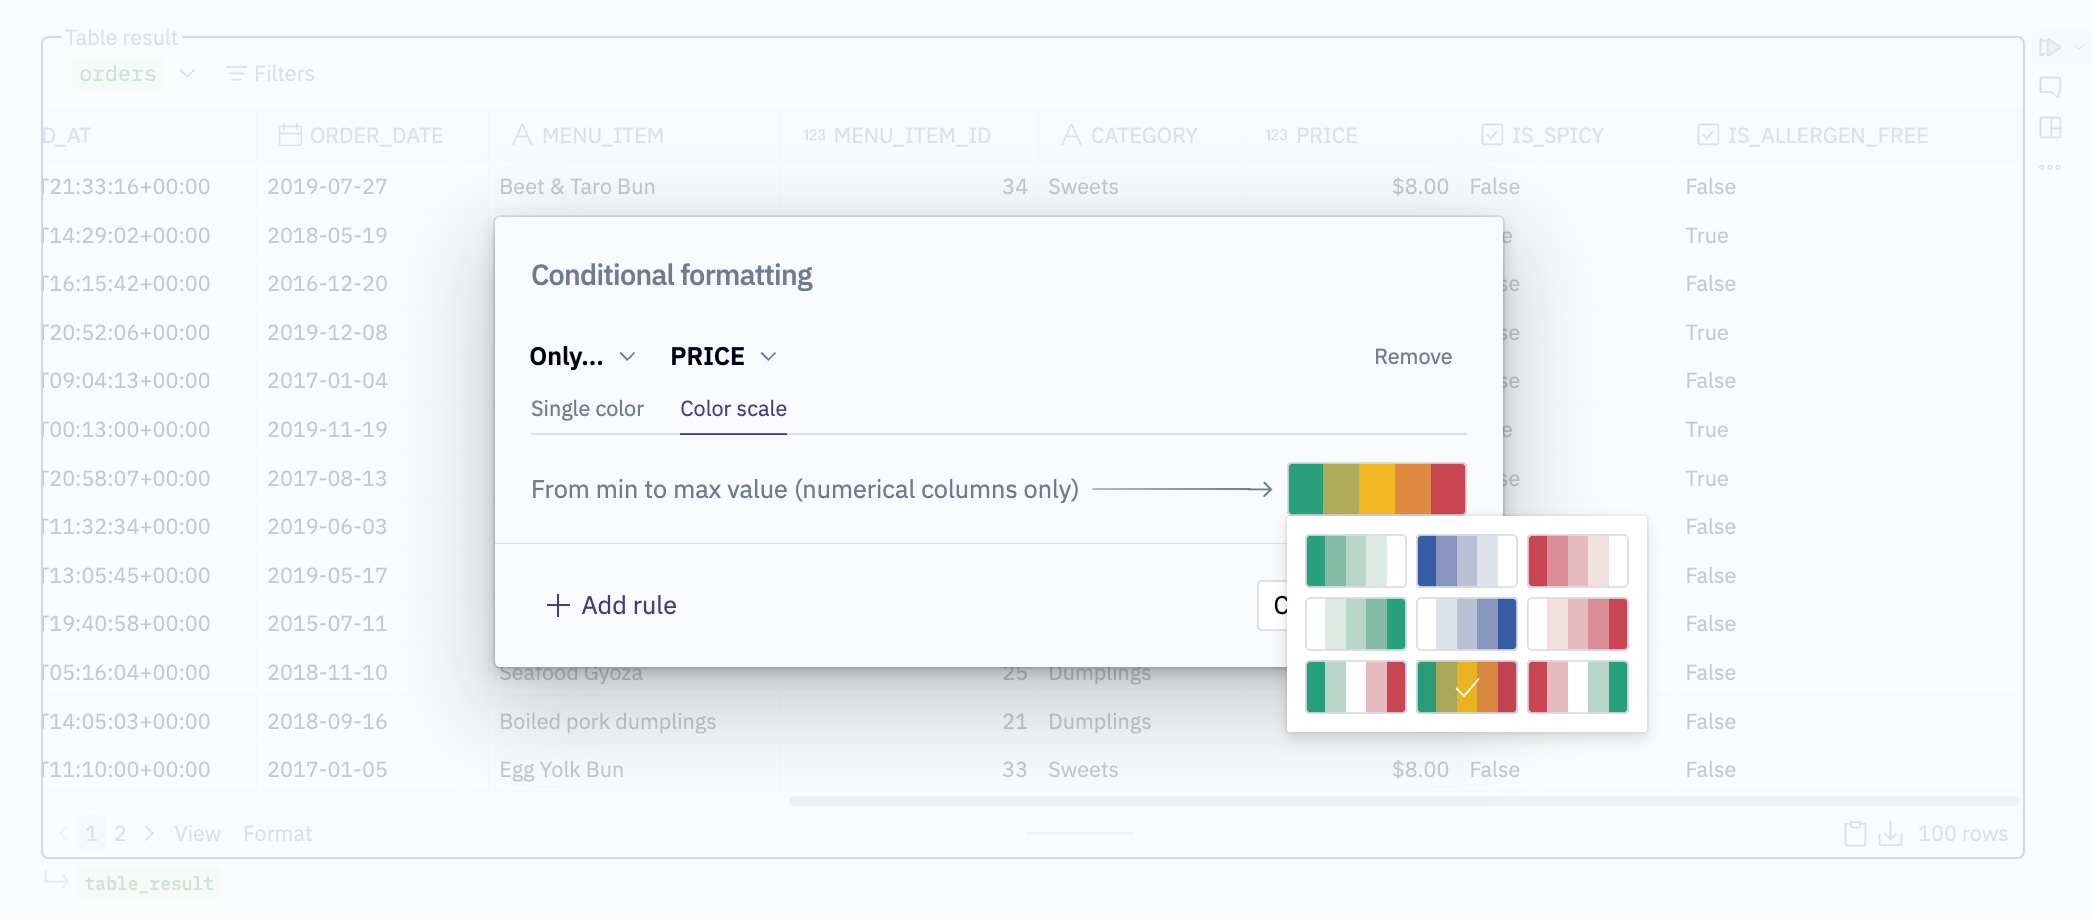Pick the green-to-white color scale swatch
Viewport: 2092px width, 920px height.
pos(1355,561)
